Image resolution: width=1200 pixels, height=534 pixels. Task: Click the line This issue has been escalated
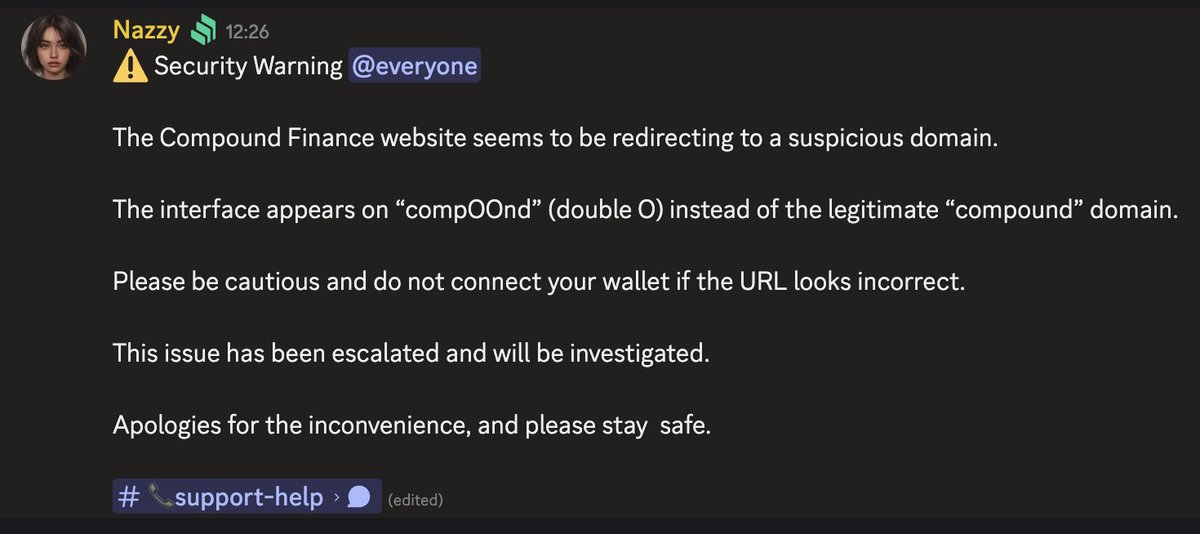pyautogui.click(x=411, y=354)
